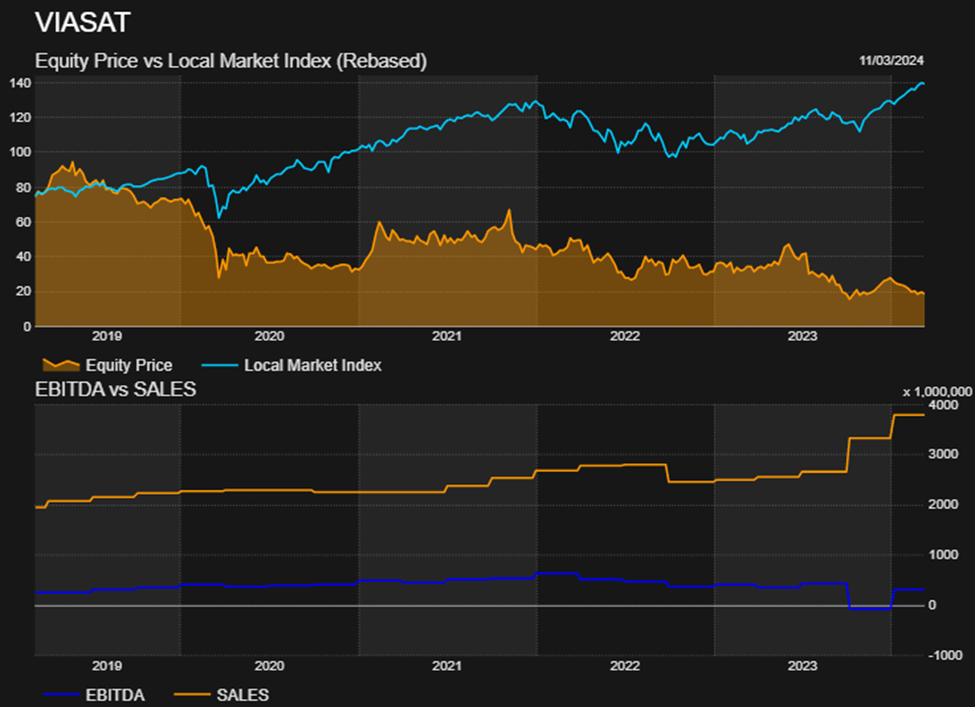The image size is (975, 707).
Task: Click the 100 label on the equity chart axis
Action: 20,152
